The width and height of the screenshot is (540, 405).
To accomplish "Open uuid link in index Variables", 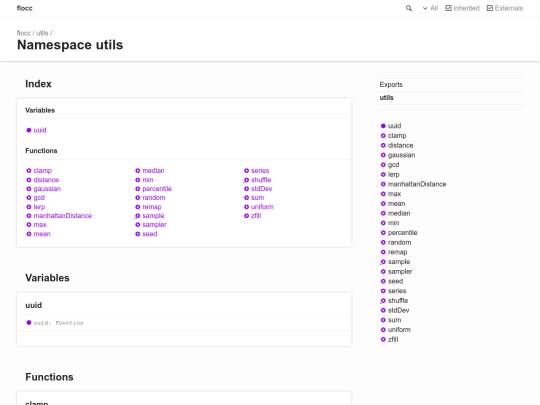I will tap(40, 130).
